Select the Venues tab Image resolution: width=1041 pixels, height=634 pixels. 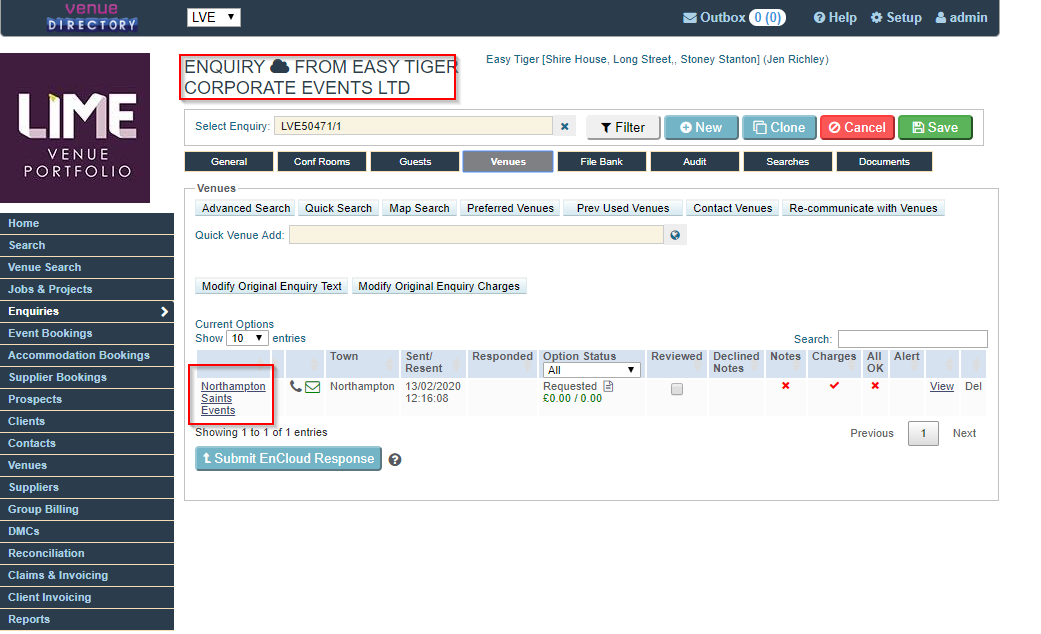tap(508, 161)
